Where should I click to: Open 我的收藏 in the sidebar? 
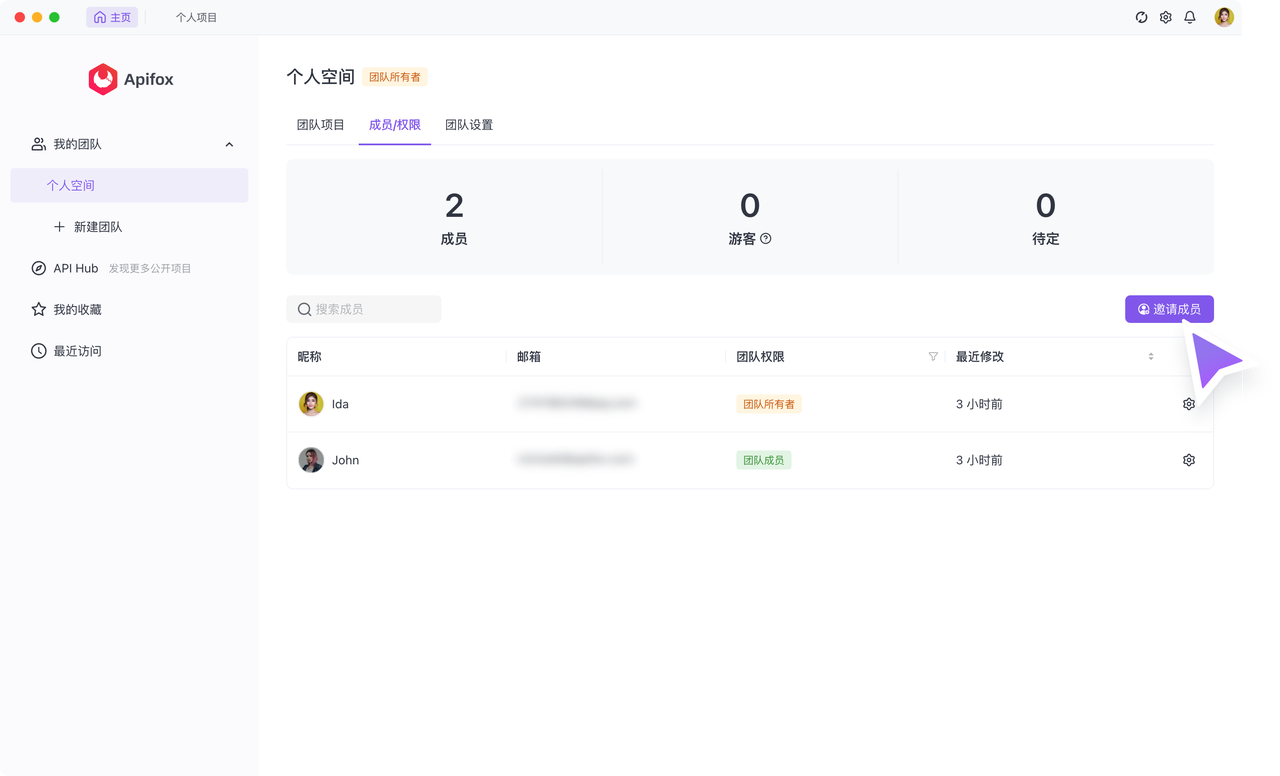pos(77,310)
